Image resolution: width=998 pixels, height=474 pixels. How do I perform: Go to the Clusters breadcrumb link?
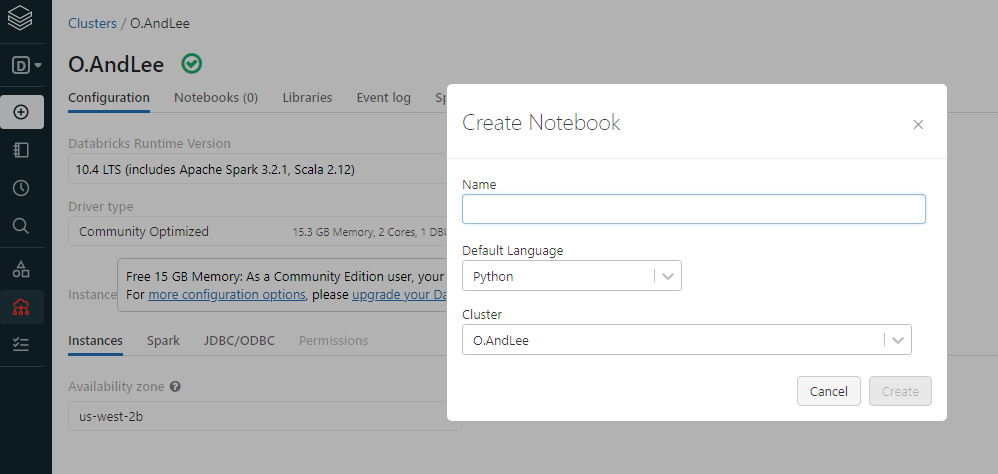tap(92, 24)
